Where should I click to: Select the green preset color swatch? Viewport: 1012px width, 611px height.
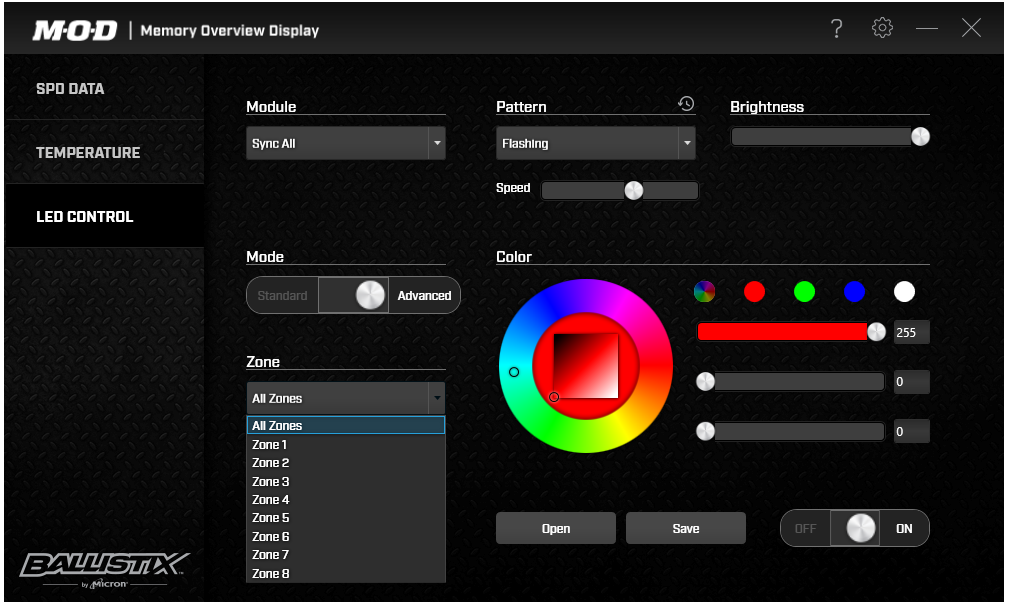(x=804, y=292)
